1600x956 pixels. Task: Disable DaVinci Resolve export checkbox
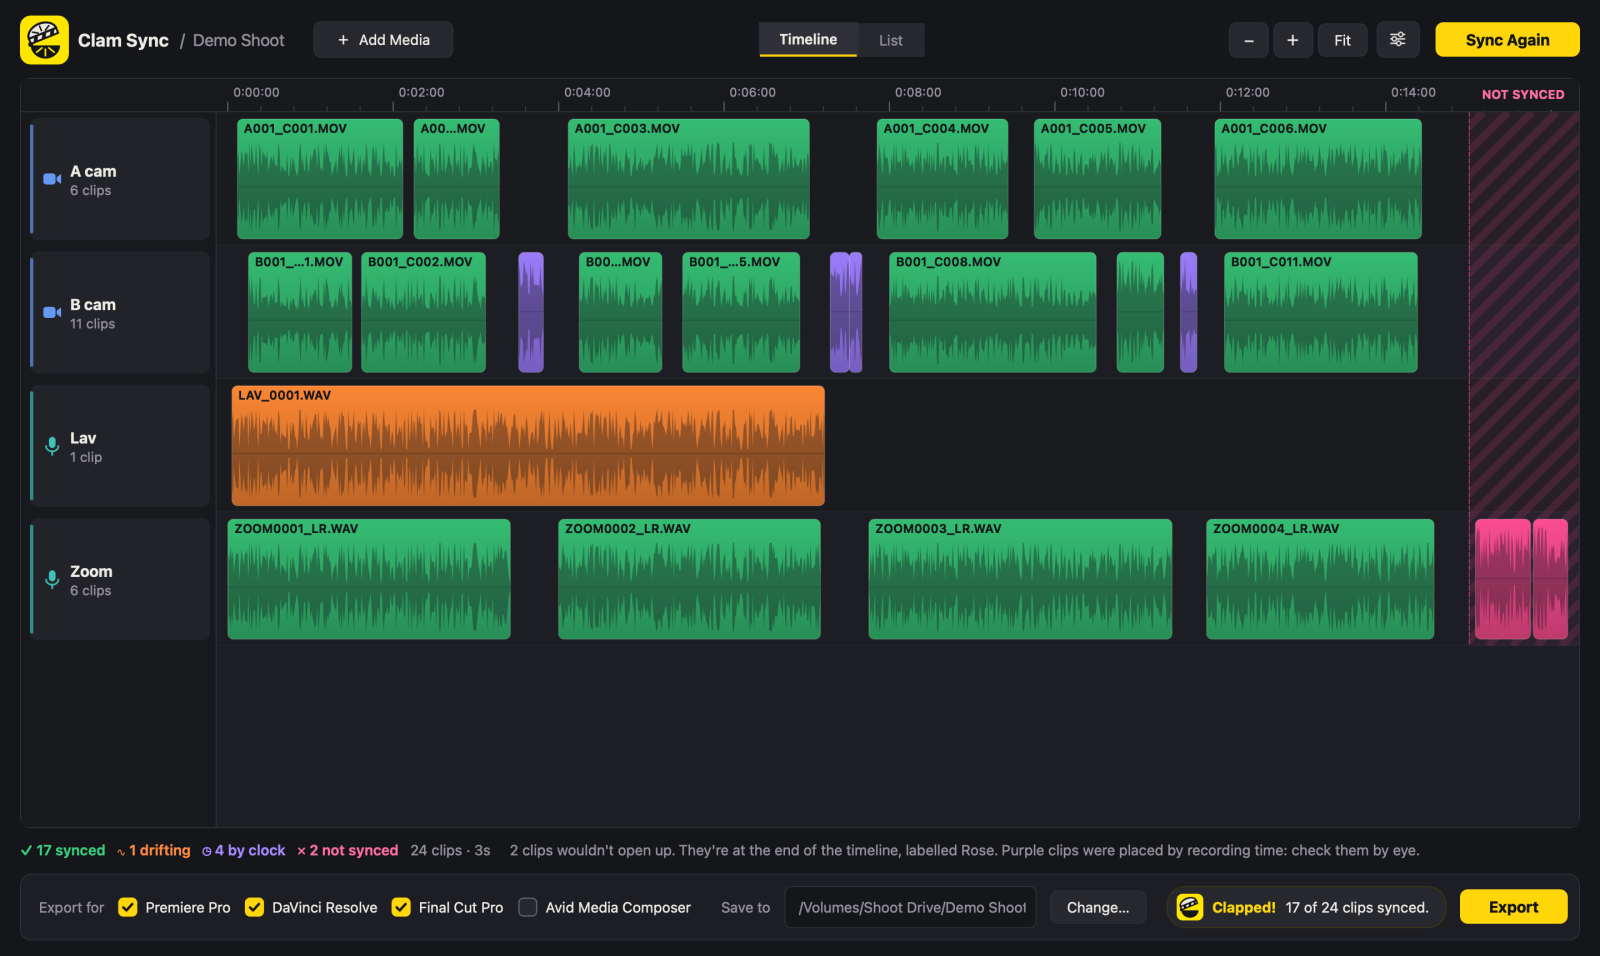click(255, 907)
